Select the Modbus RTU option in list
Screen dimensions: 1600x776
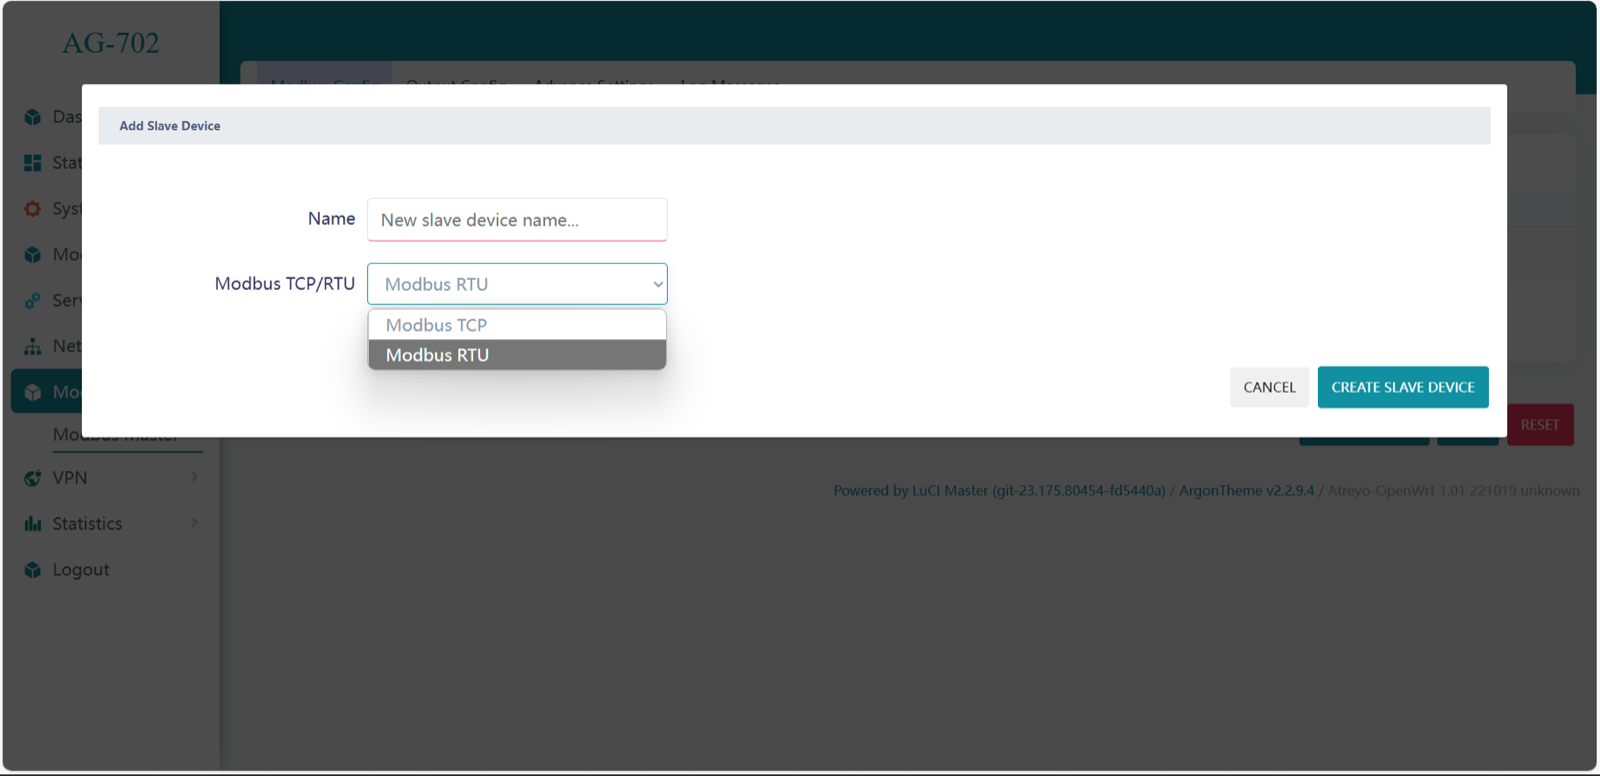click(x=517, y=355)
